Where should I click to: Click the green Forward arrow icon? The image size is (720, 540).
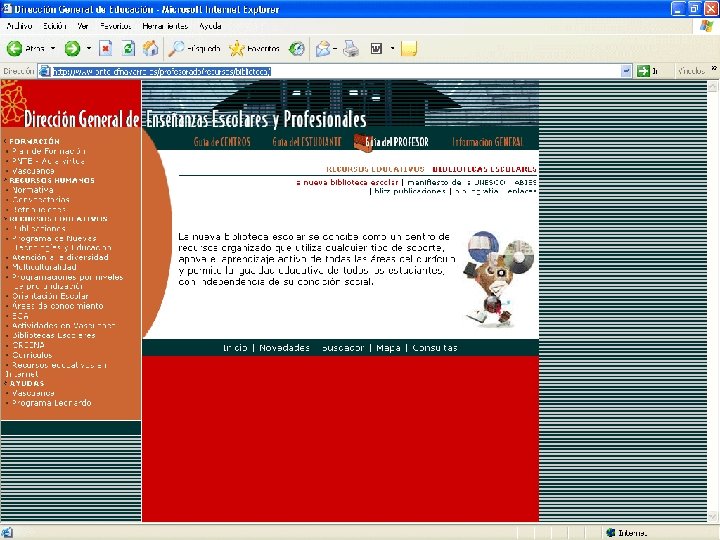[72, 48]
